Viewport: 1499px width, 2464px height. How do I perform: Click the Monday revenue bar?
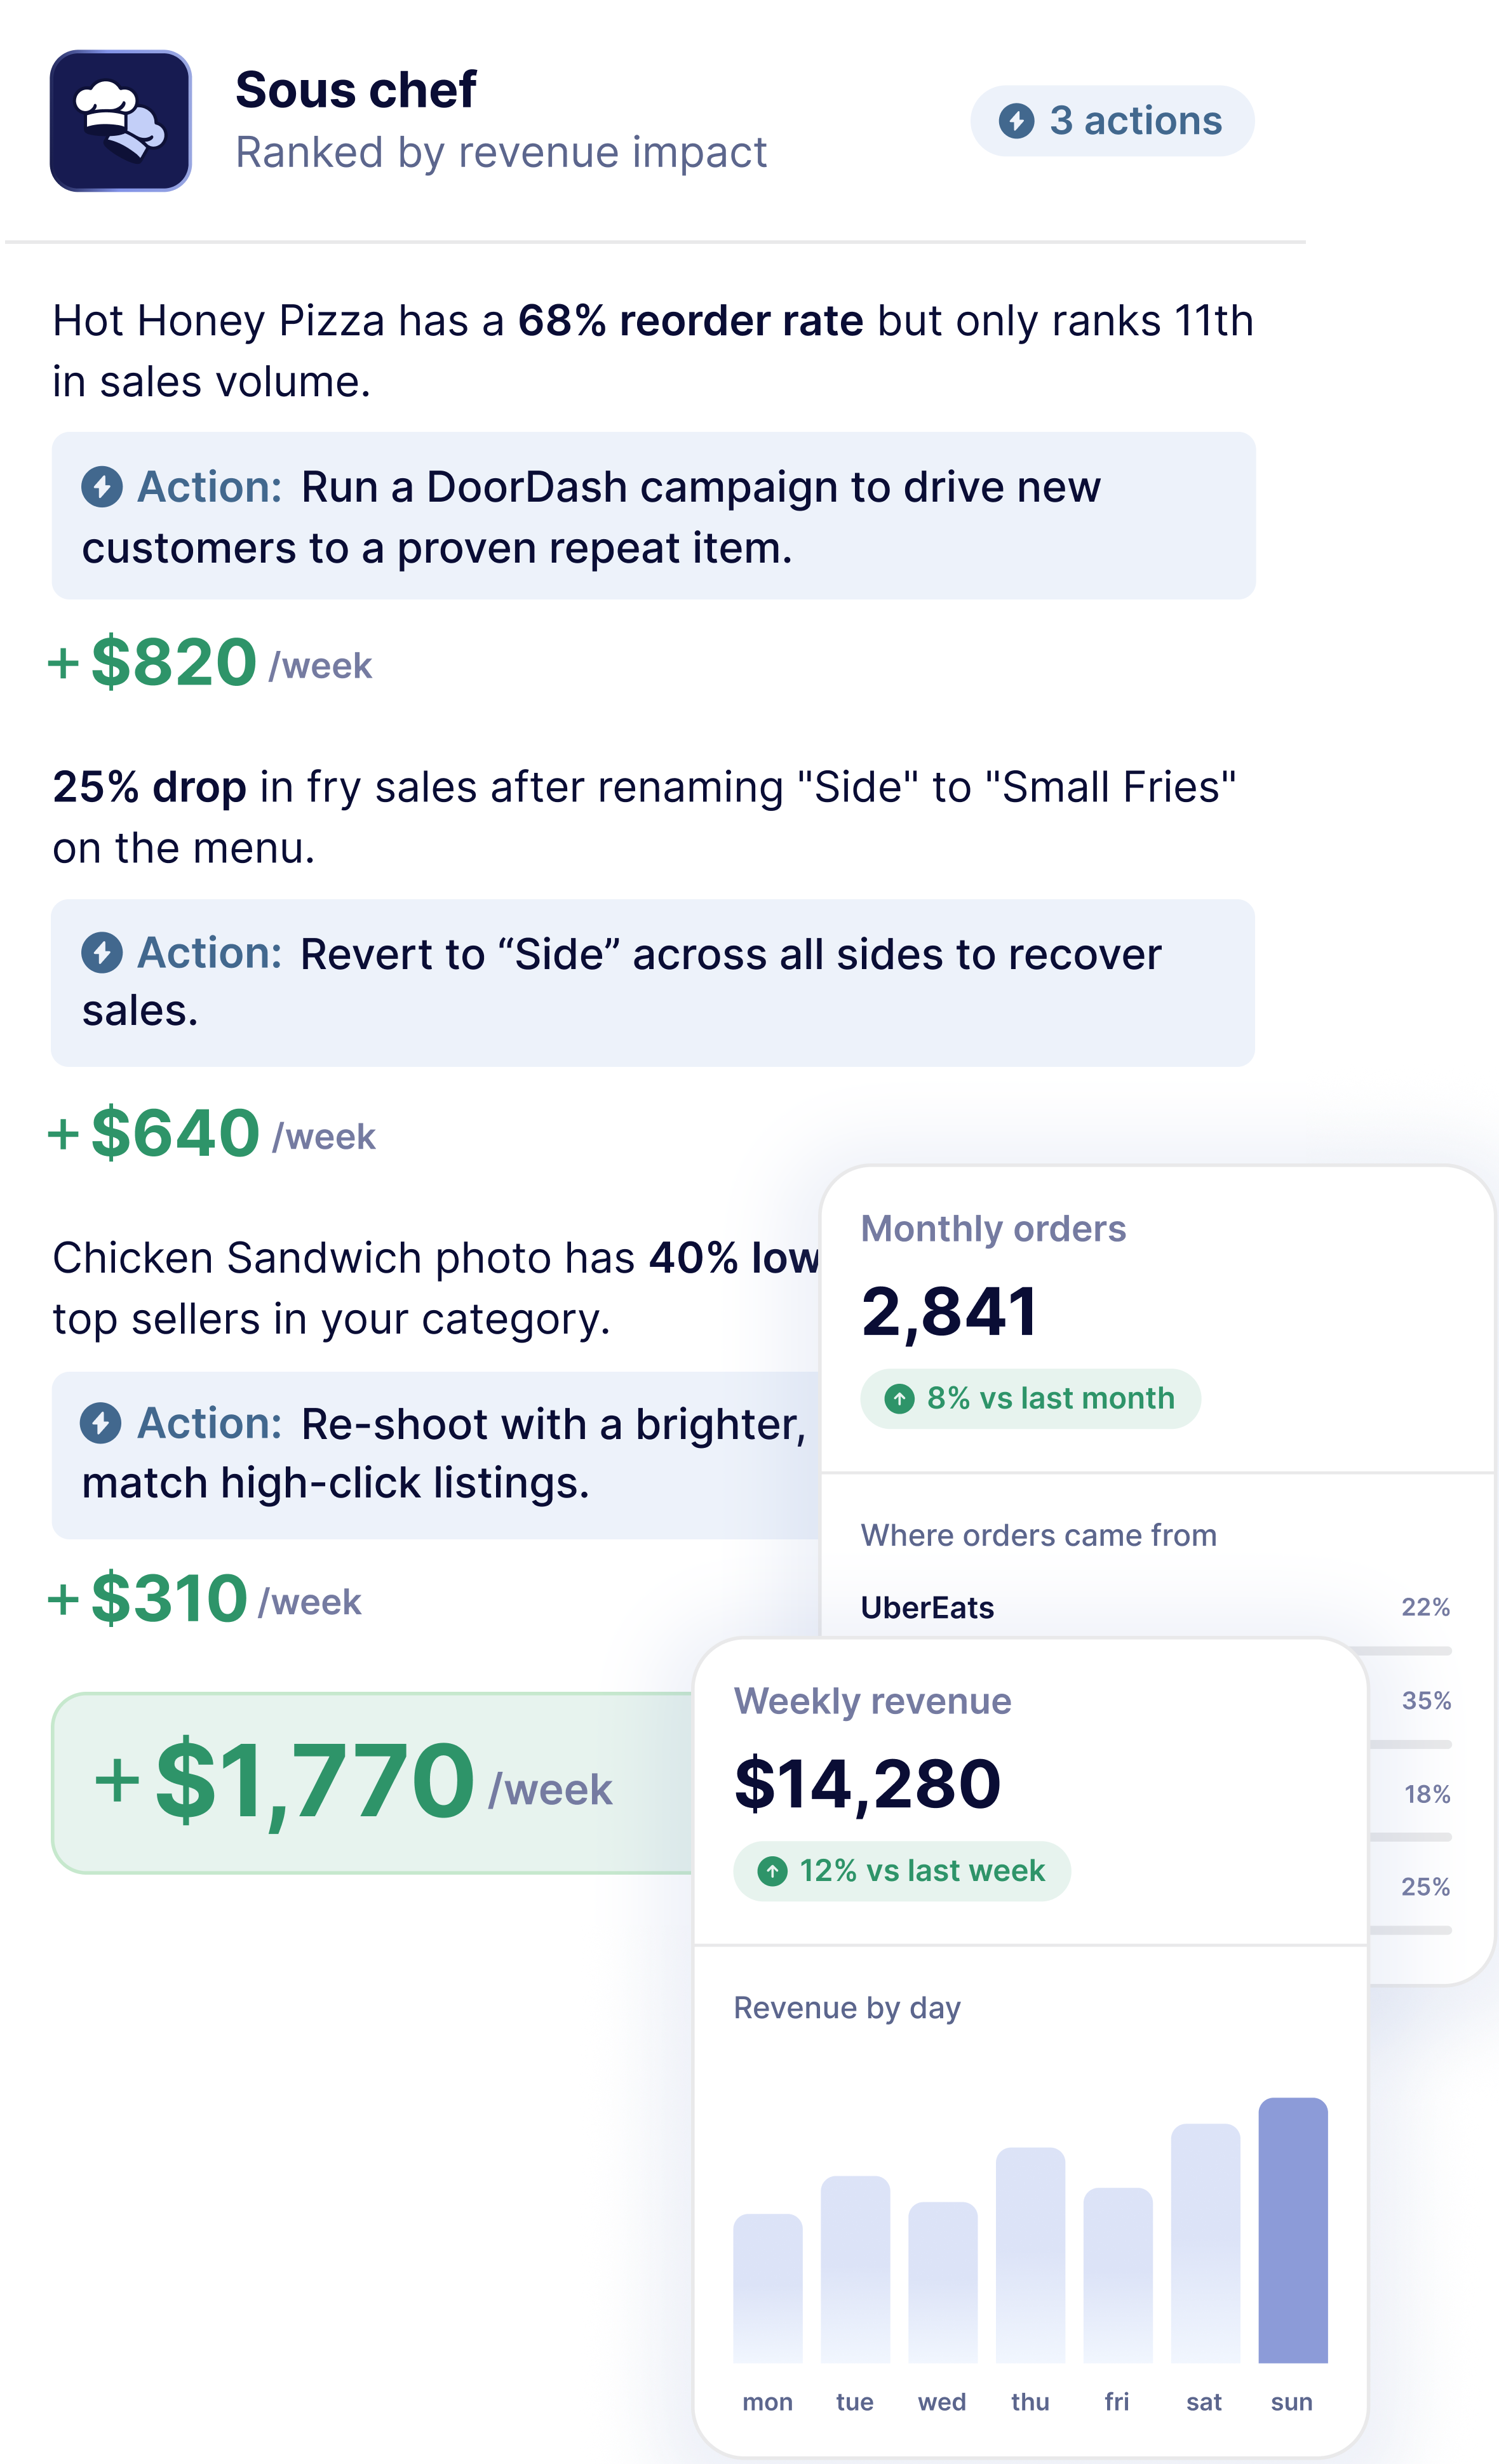(x=768, y=2288)
